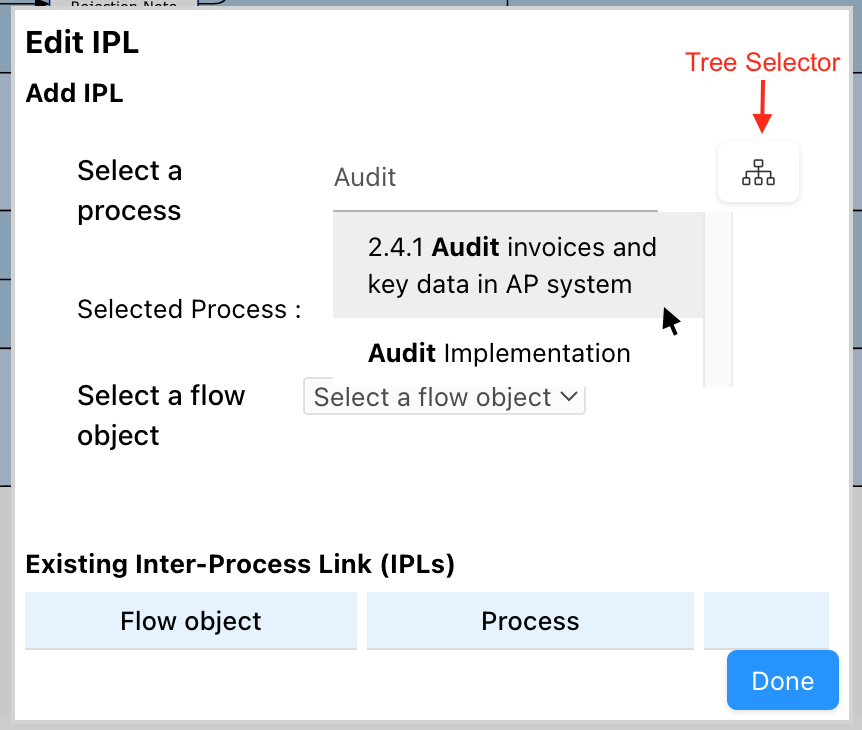Click the 'Rejection Note' shape behind dialog
This screenshot has width=862, height=730.
(x=123, y=6)
